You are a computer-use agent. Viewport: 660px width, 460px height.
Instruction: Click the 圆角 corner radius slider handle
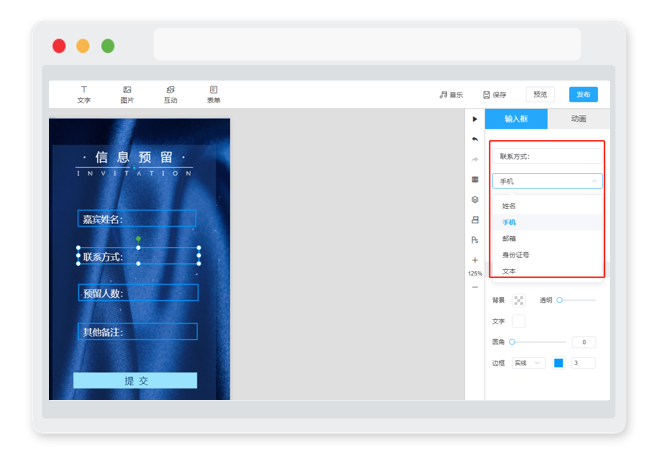click(x=512, y=342)
